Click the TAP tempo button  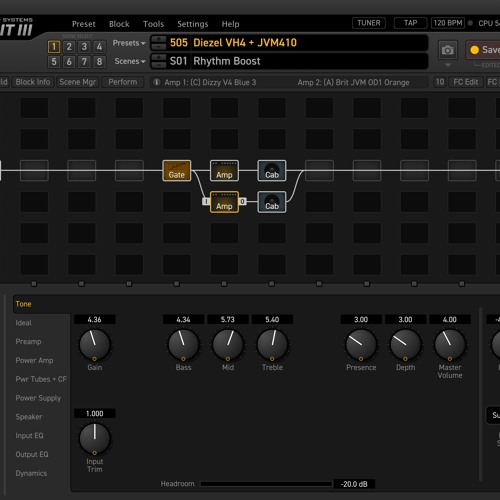[x=411, y=23]
